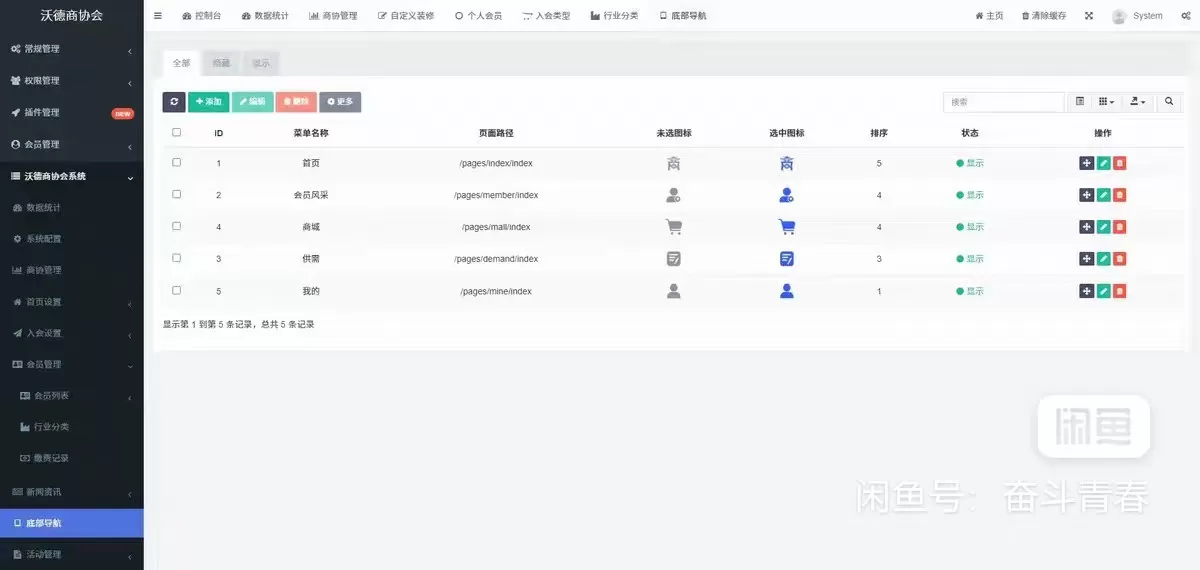
Task: Expand 常规管理 in the sidebar
Action: (x=71, y=49)
